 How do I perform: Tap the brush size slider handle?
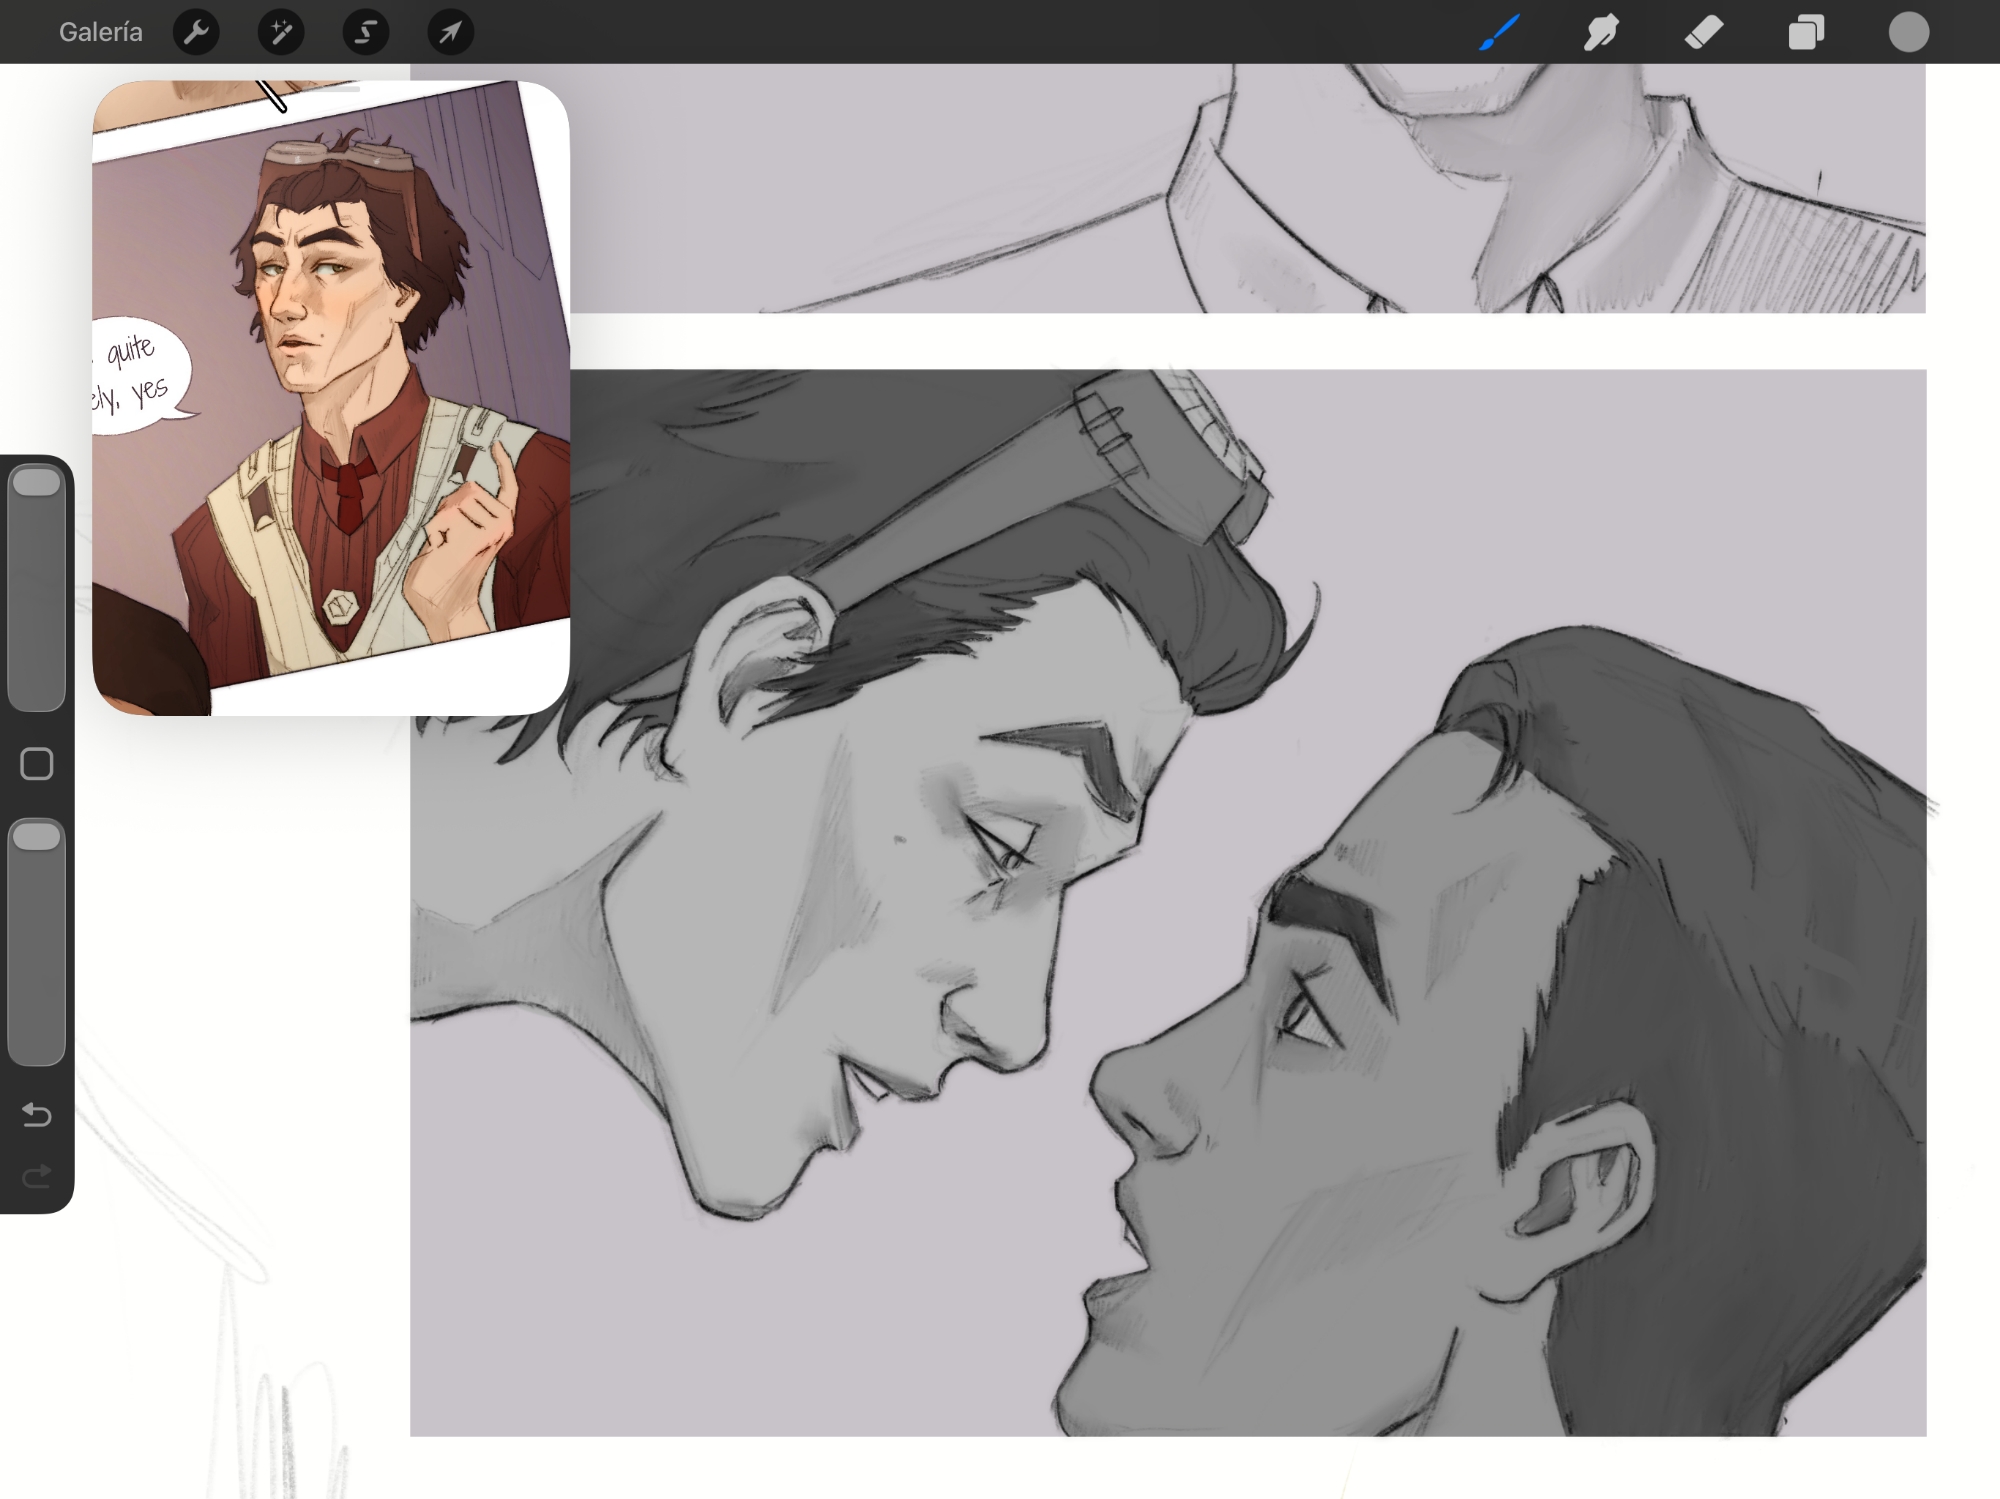coord(37,483)
